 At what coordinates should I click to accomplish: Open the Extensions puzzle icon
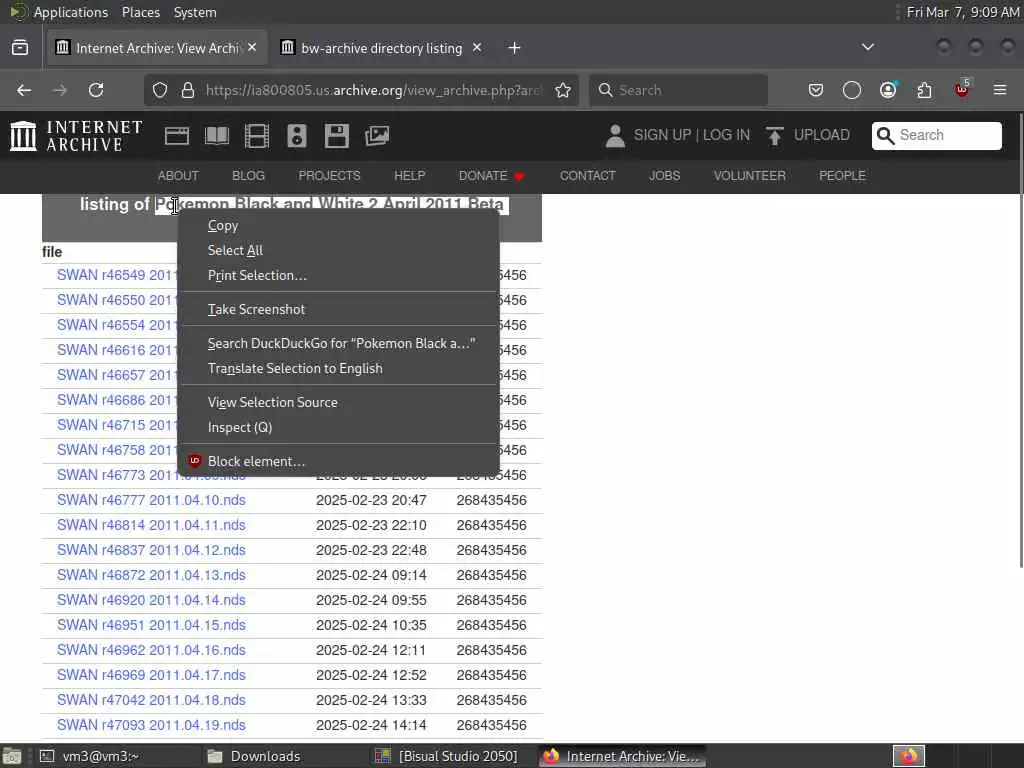click(x=925, y=90)
